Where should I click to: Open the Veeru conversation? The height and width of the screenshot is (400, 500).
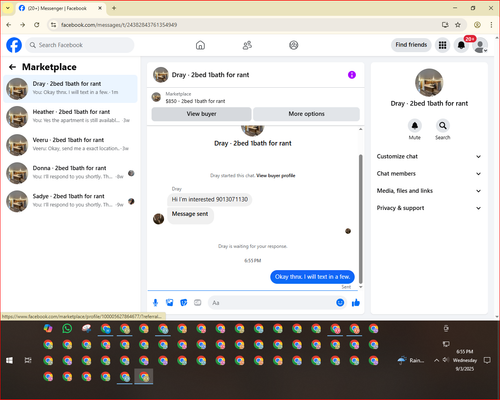click(70, 145)
